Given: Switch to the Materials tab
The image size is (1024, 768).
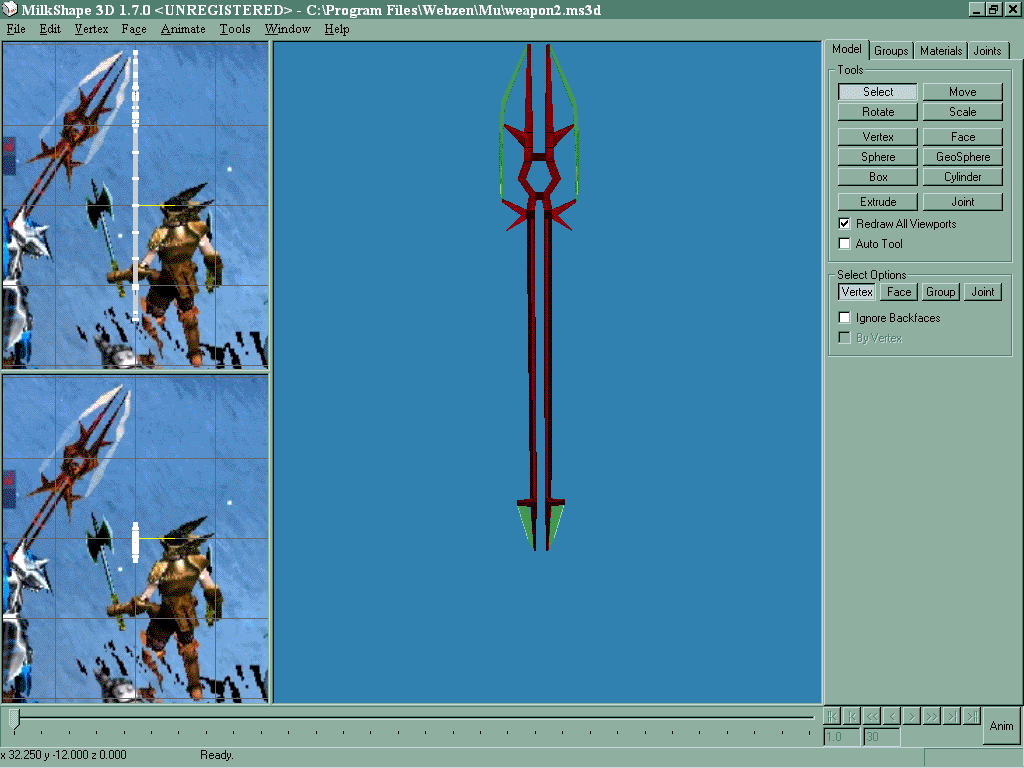Looking at the screenshot, I should (x=941, y=50).
